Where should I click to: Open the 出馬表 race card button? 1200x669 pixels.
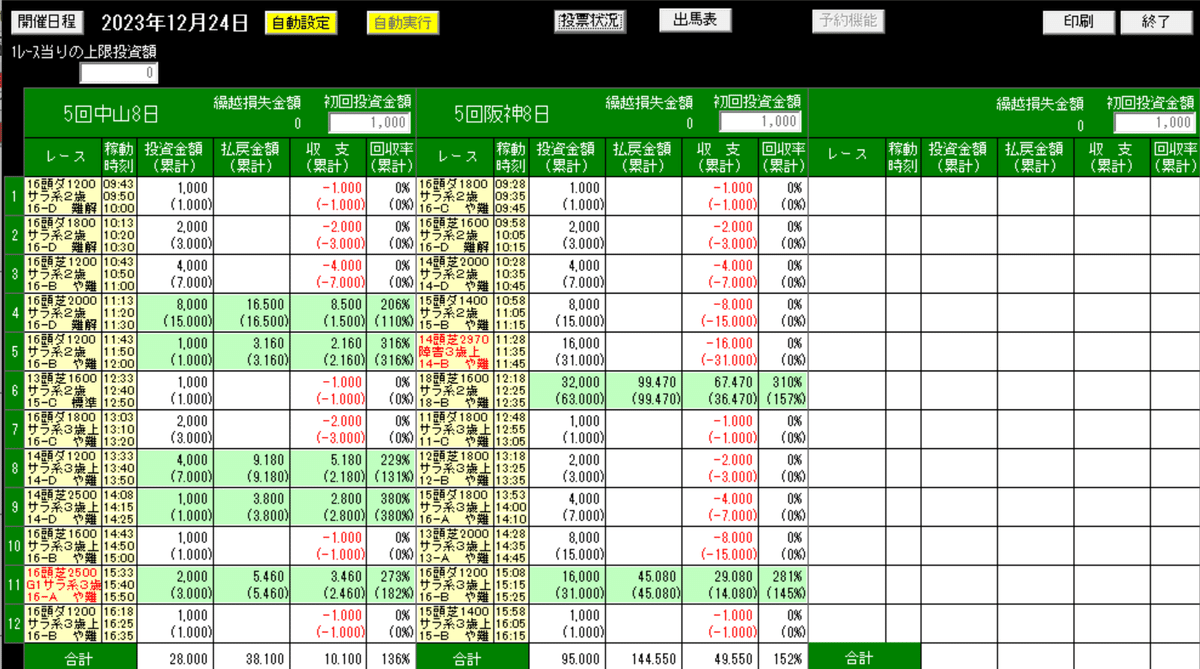[695, 20]
